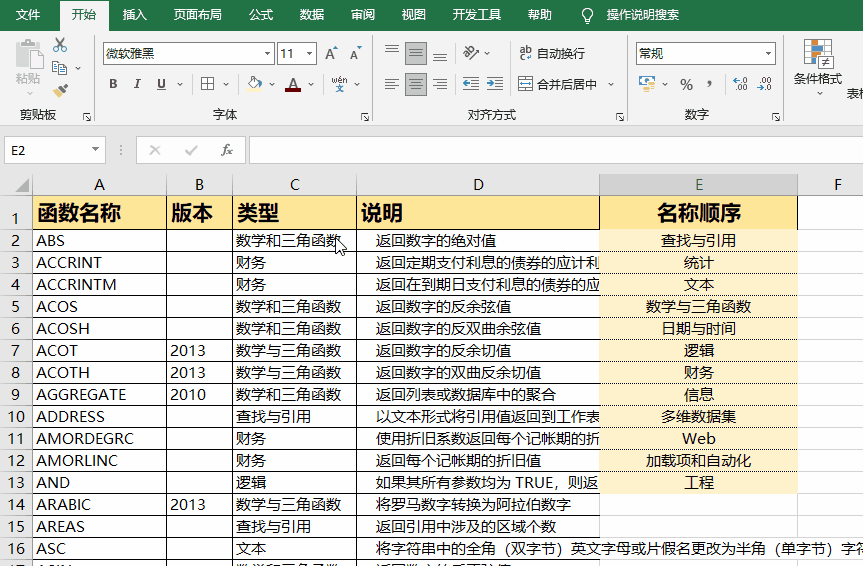This screenshot has height=566, width=863.
Task: Click the 合并后居中 merge and center button
Action: (x=558, y=85)
